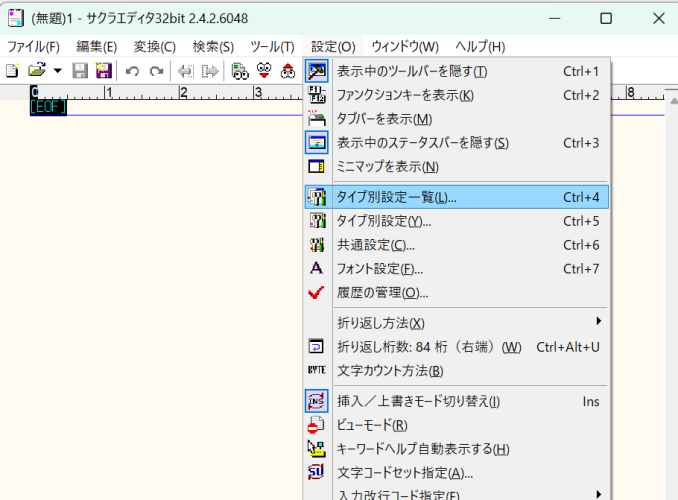Open the 検索(S) menu
This screenshot has width=678, height=500.
tap(213, 46)
